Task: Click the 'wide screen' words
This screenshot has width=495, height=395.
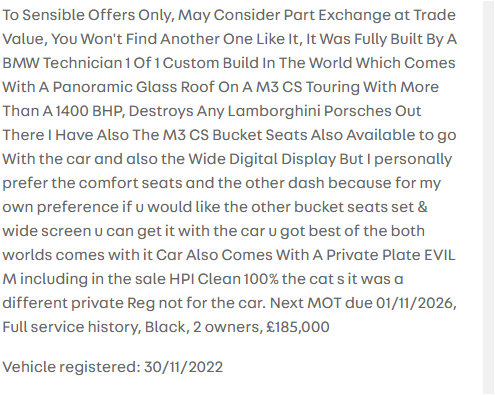Action: click(x=47, y=231)
